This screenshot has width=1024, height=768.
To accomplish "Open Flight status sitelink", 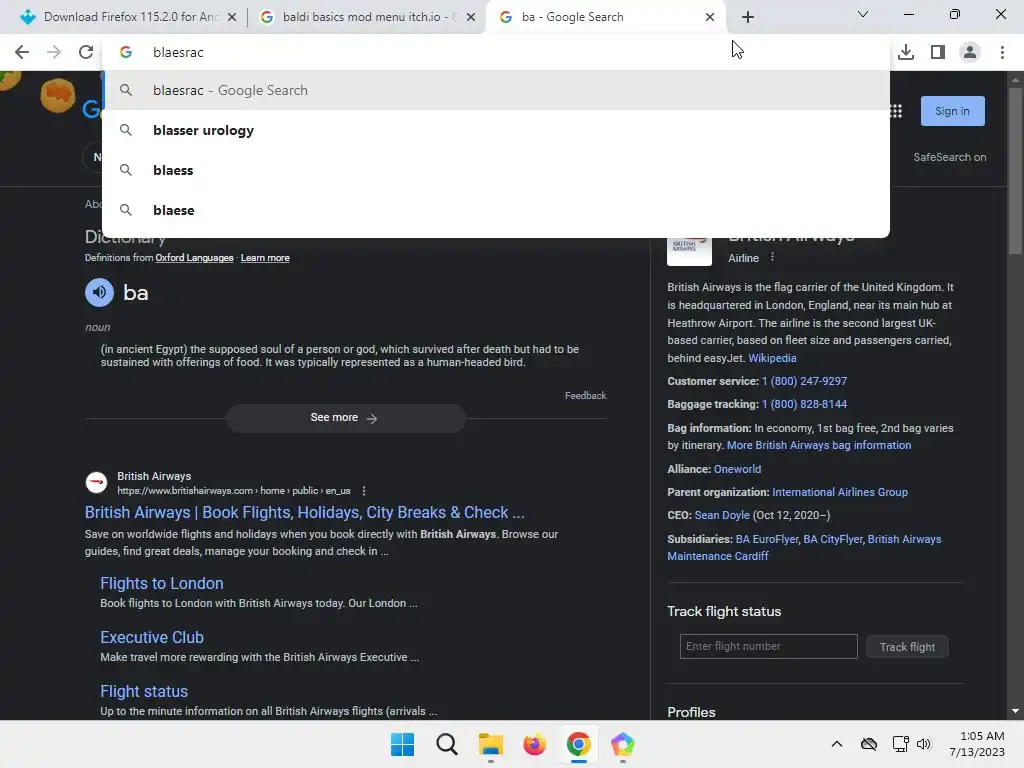I will pyautogui.click(x=144, y=691).
